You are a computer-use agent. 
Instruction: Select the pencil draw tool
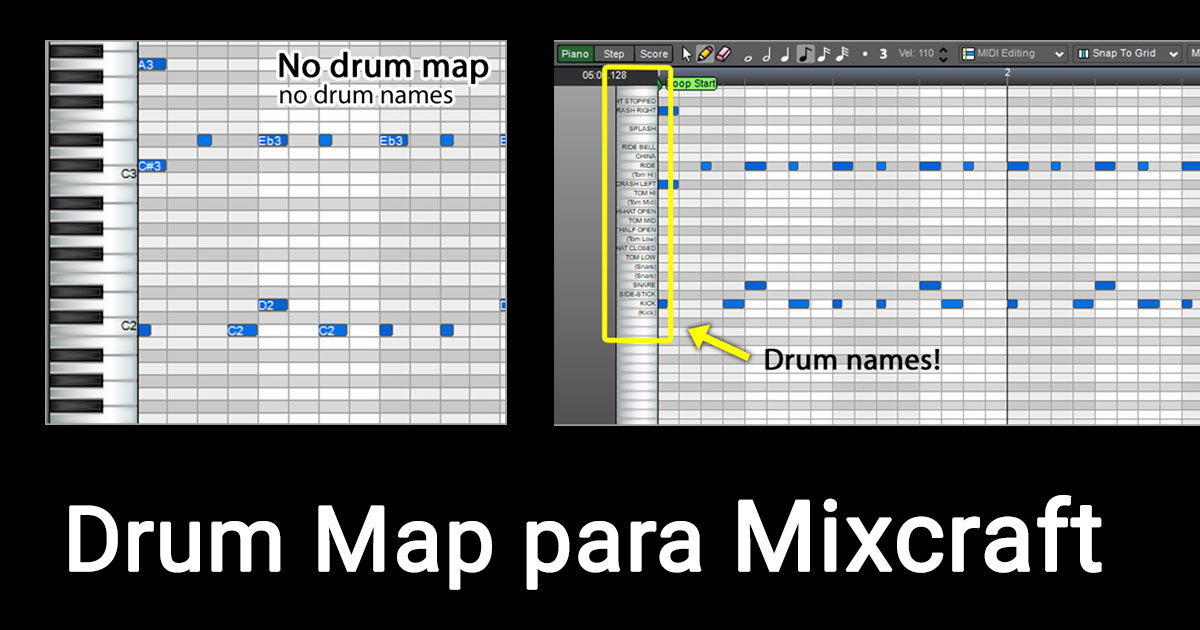pyautogui.click(x=706, y=54)
